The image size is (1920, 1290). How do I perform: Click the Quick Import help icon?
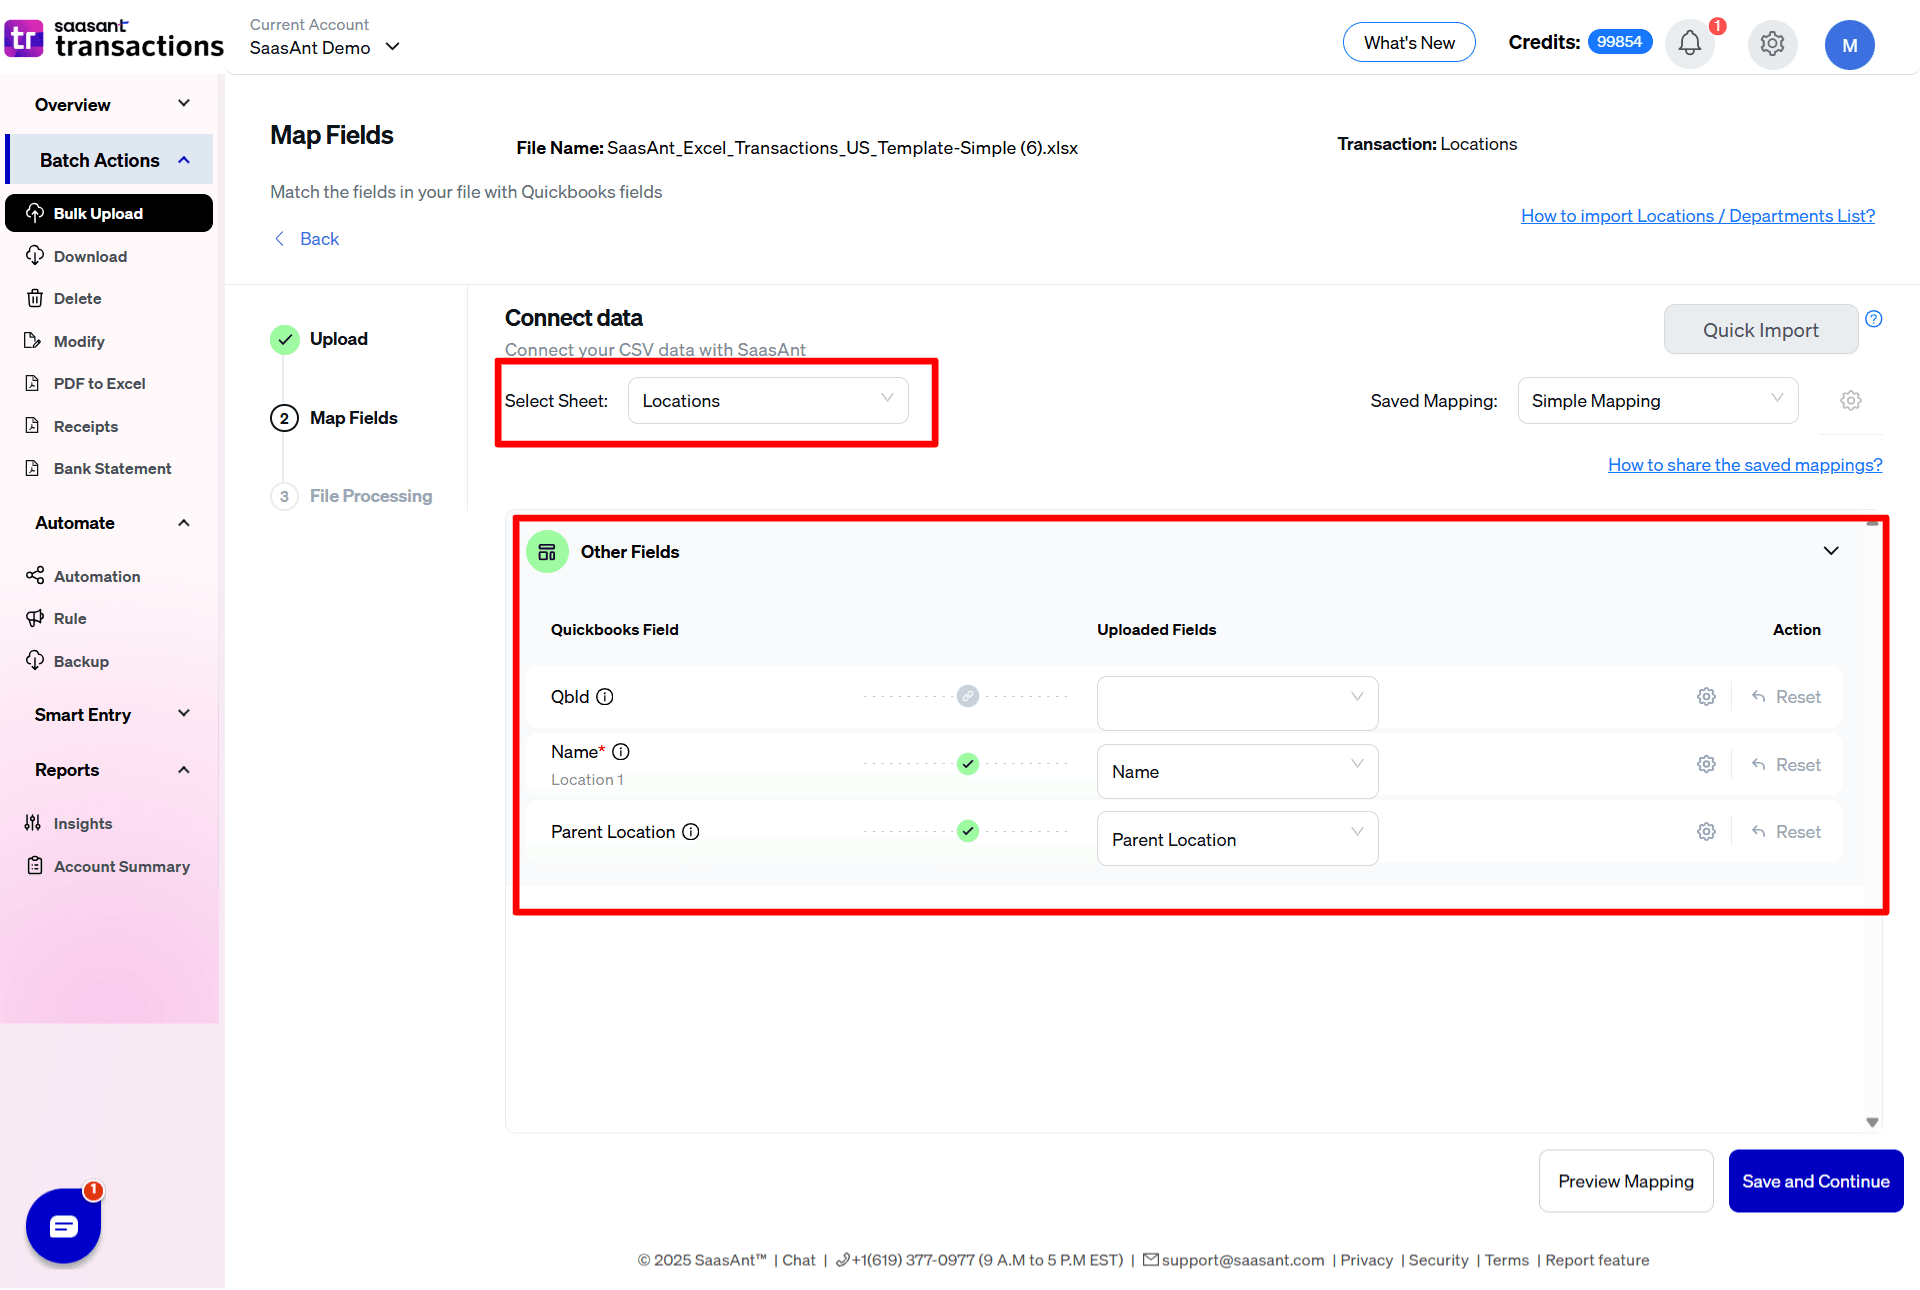click(x=1874, y=319)
